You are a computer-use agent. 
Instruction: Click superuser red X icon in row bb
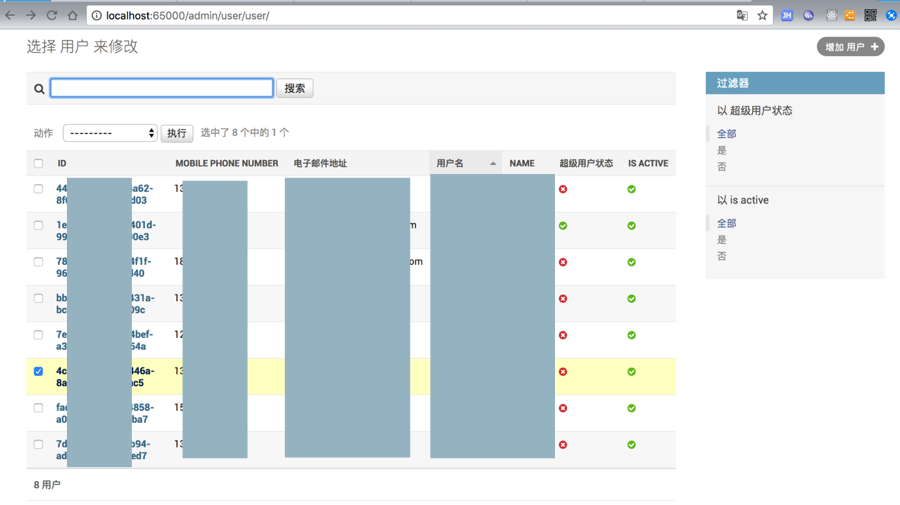563,298
